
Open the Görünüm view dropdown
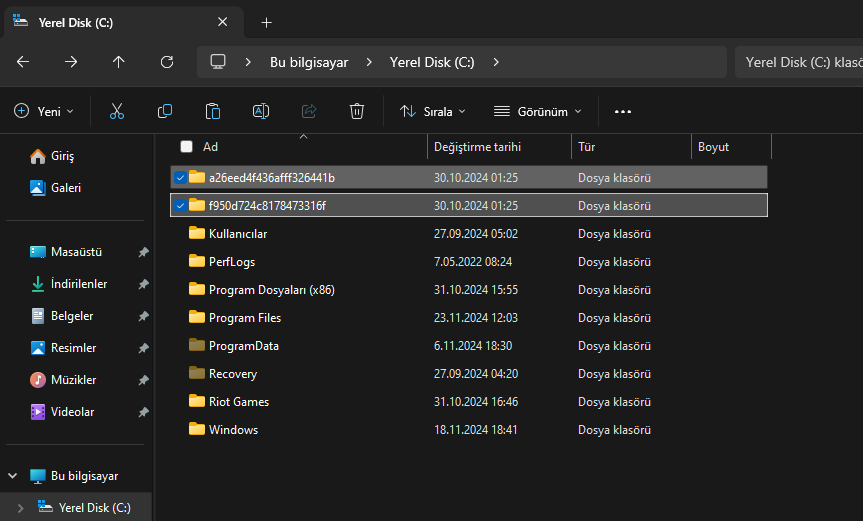click(x=538, y=111)
